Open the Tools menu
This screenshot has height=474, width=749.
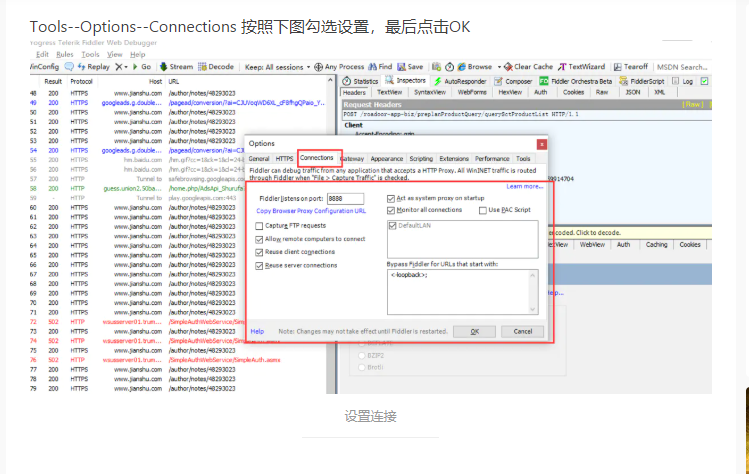pyautogui.click(x=90, y=54)
